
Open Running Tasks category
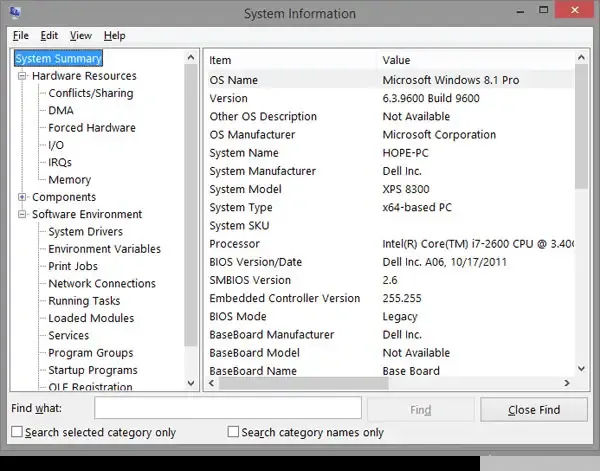(x=84, y=301)
